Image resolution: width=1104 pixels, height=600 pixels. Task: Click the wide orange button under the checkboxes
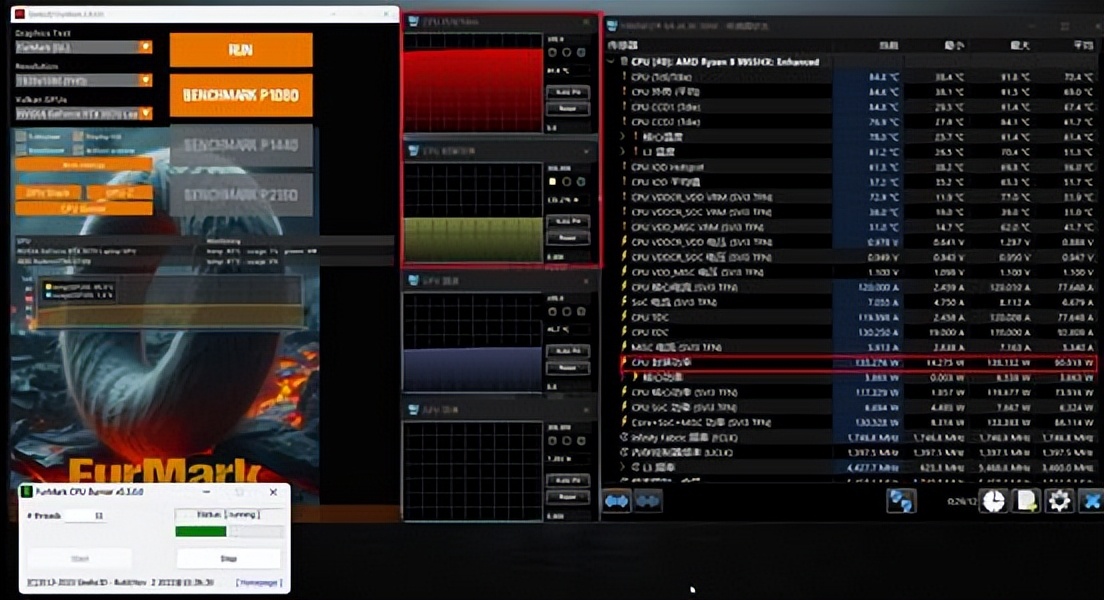[x=83, y=165]
